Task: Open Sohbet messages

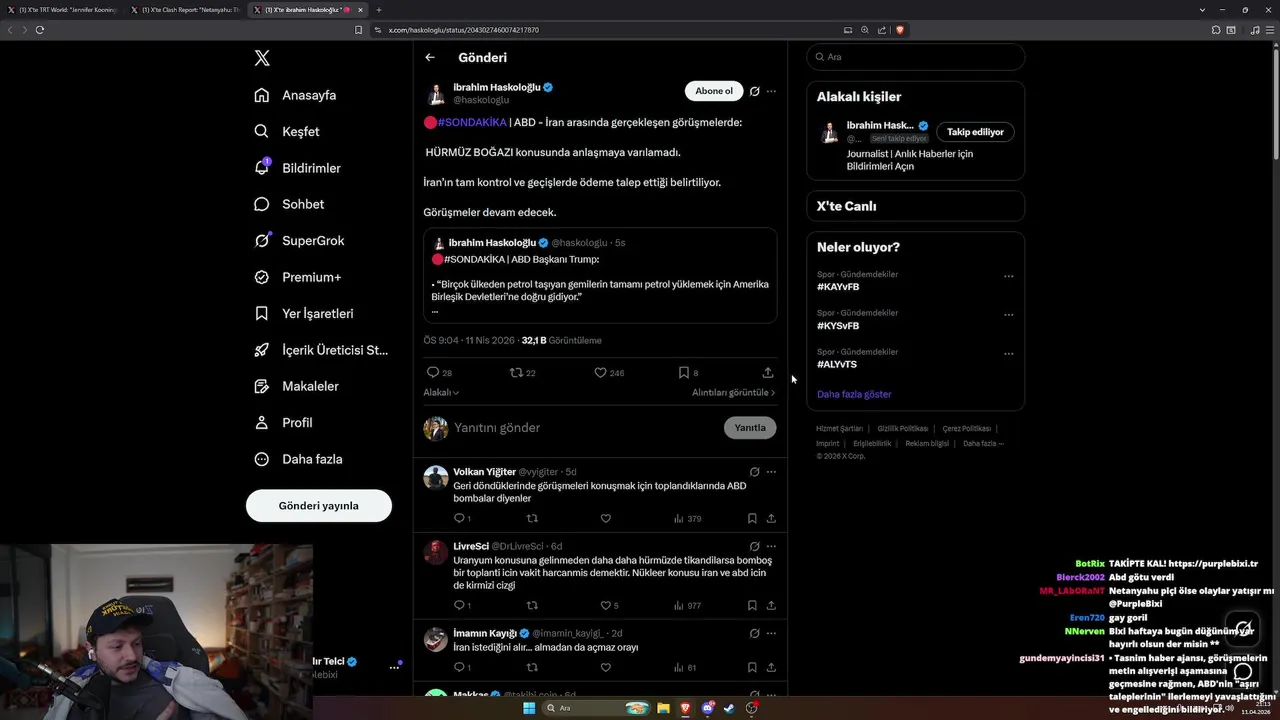Action: [290, 204]
